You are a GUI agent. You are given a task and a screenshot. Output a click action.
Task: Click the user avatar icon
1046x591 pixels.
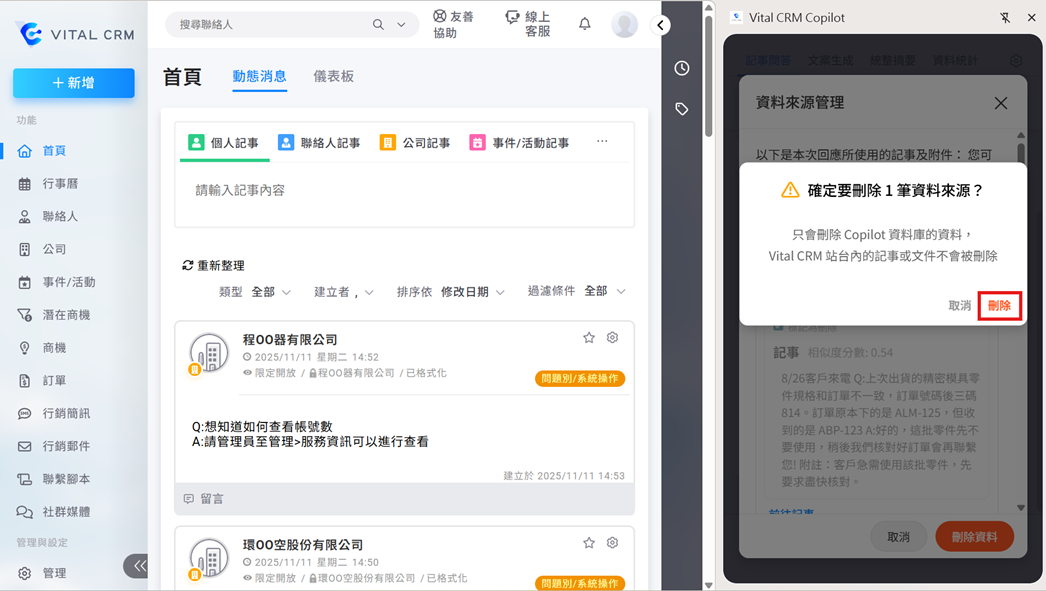[x=624, y=25]
